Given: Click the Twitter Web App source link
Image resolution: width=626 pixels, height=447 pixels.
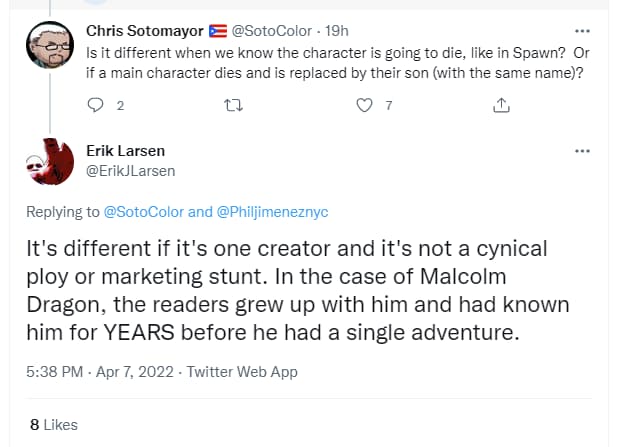Looking at the screenshot, I should [x=242, y=372].
